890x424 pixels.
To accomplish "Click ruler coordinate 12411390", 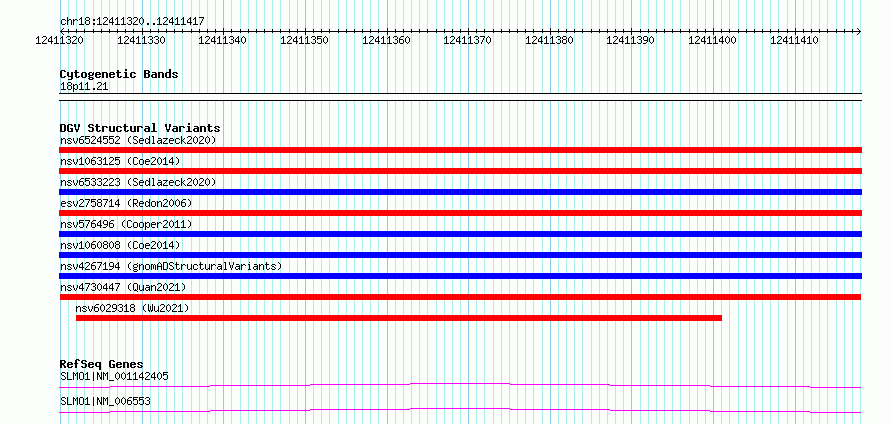I will pyautogui.click(x=631, y=40).
